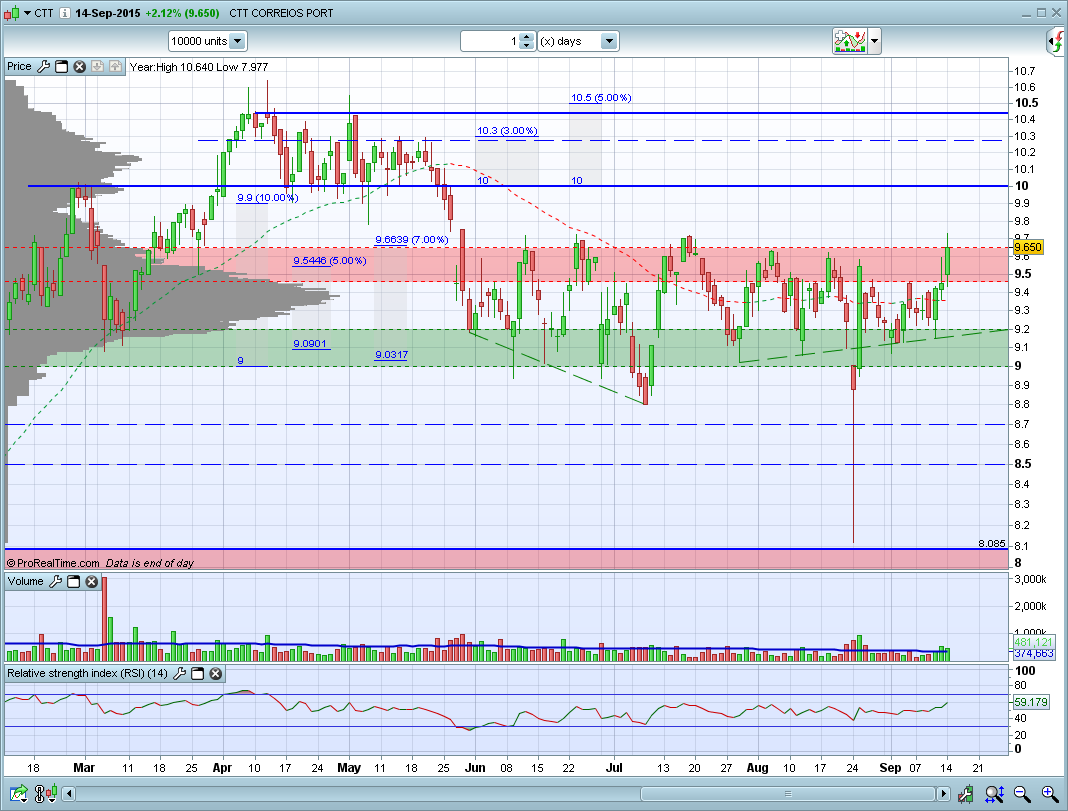This screenshot has height=811, width=1068.
Task: Click the horizontal scrollbar right arrow
Action: [x=942, y=793]
